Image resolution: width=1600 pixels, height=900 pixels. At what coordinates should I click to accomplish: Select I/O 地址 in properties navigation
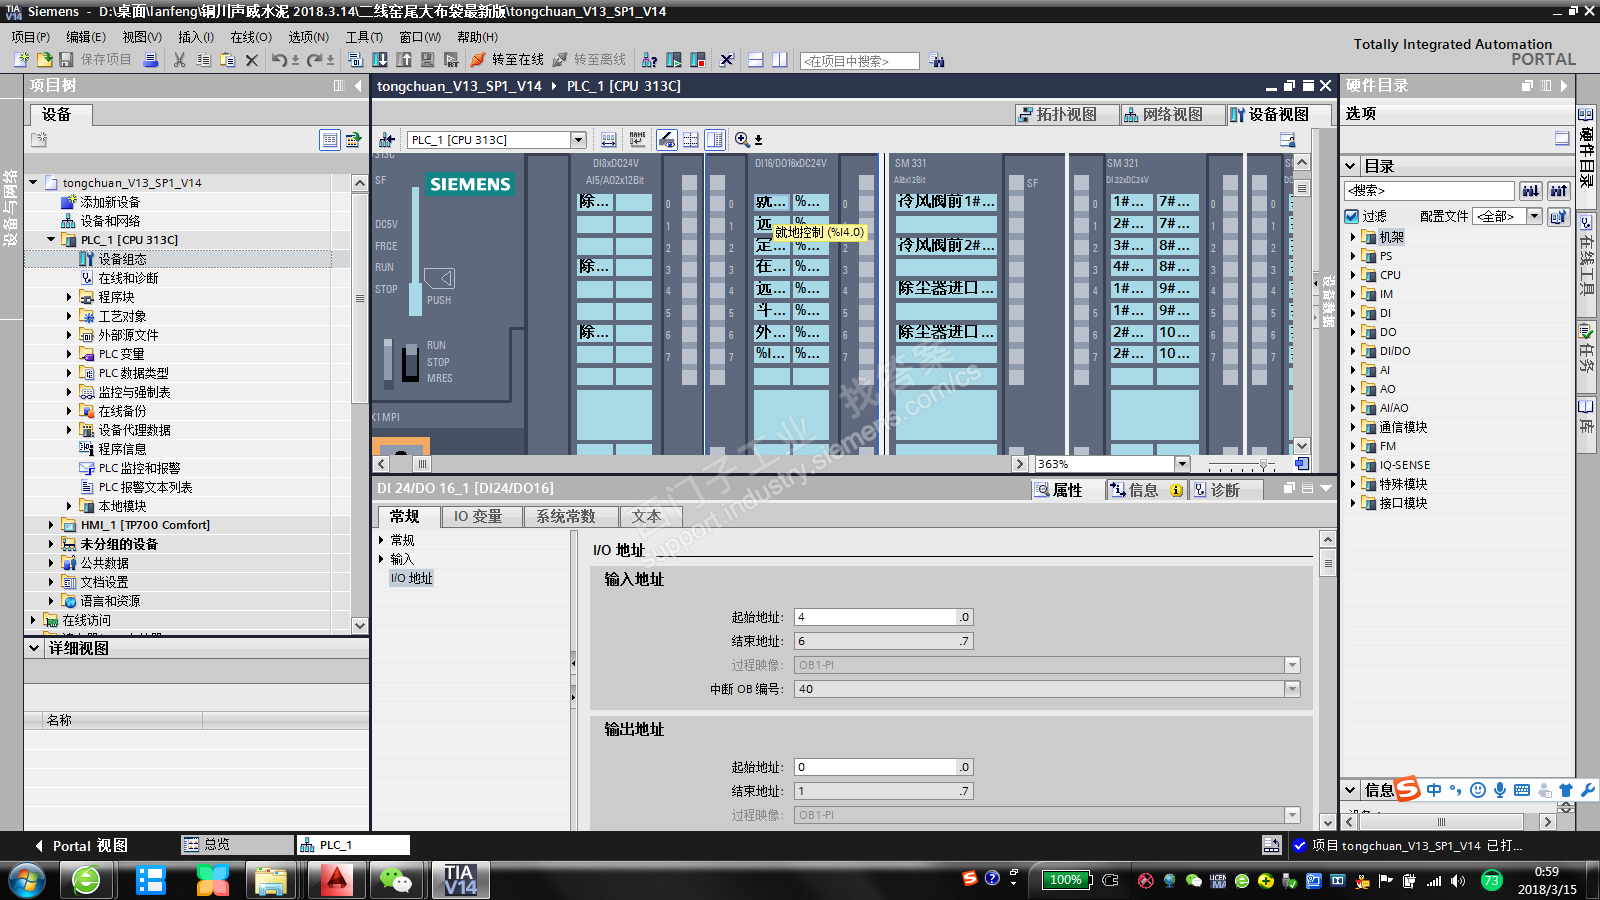pos(412,578)
